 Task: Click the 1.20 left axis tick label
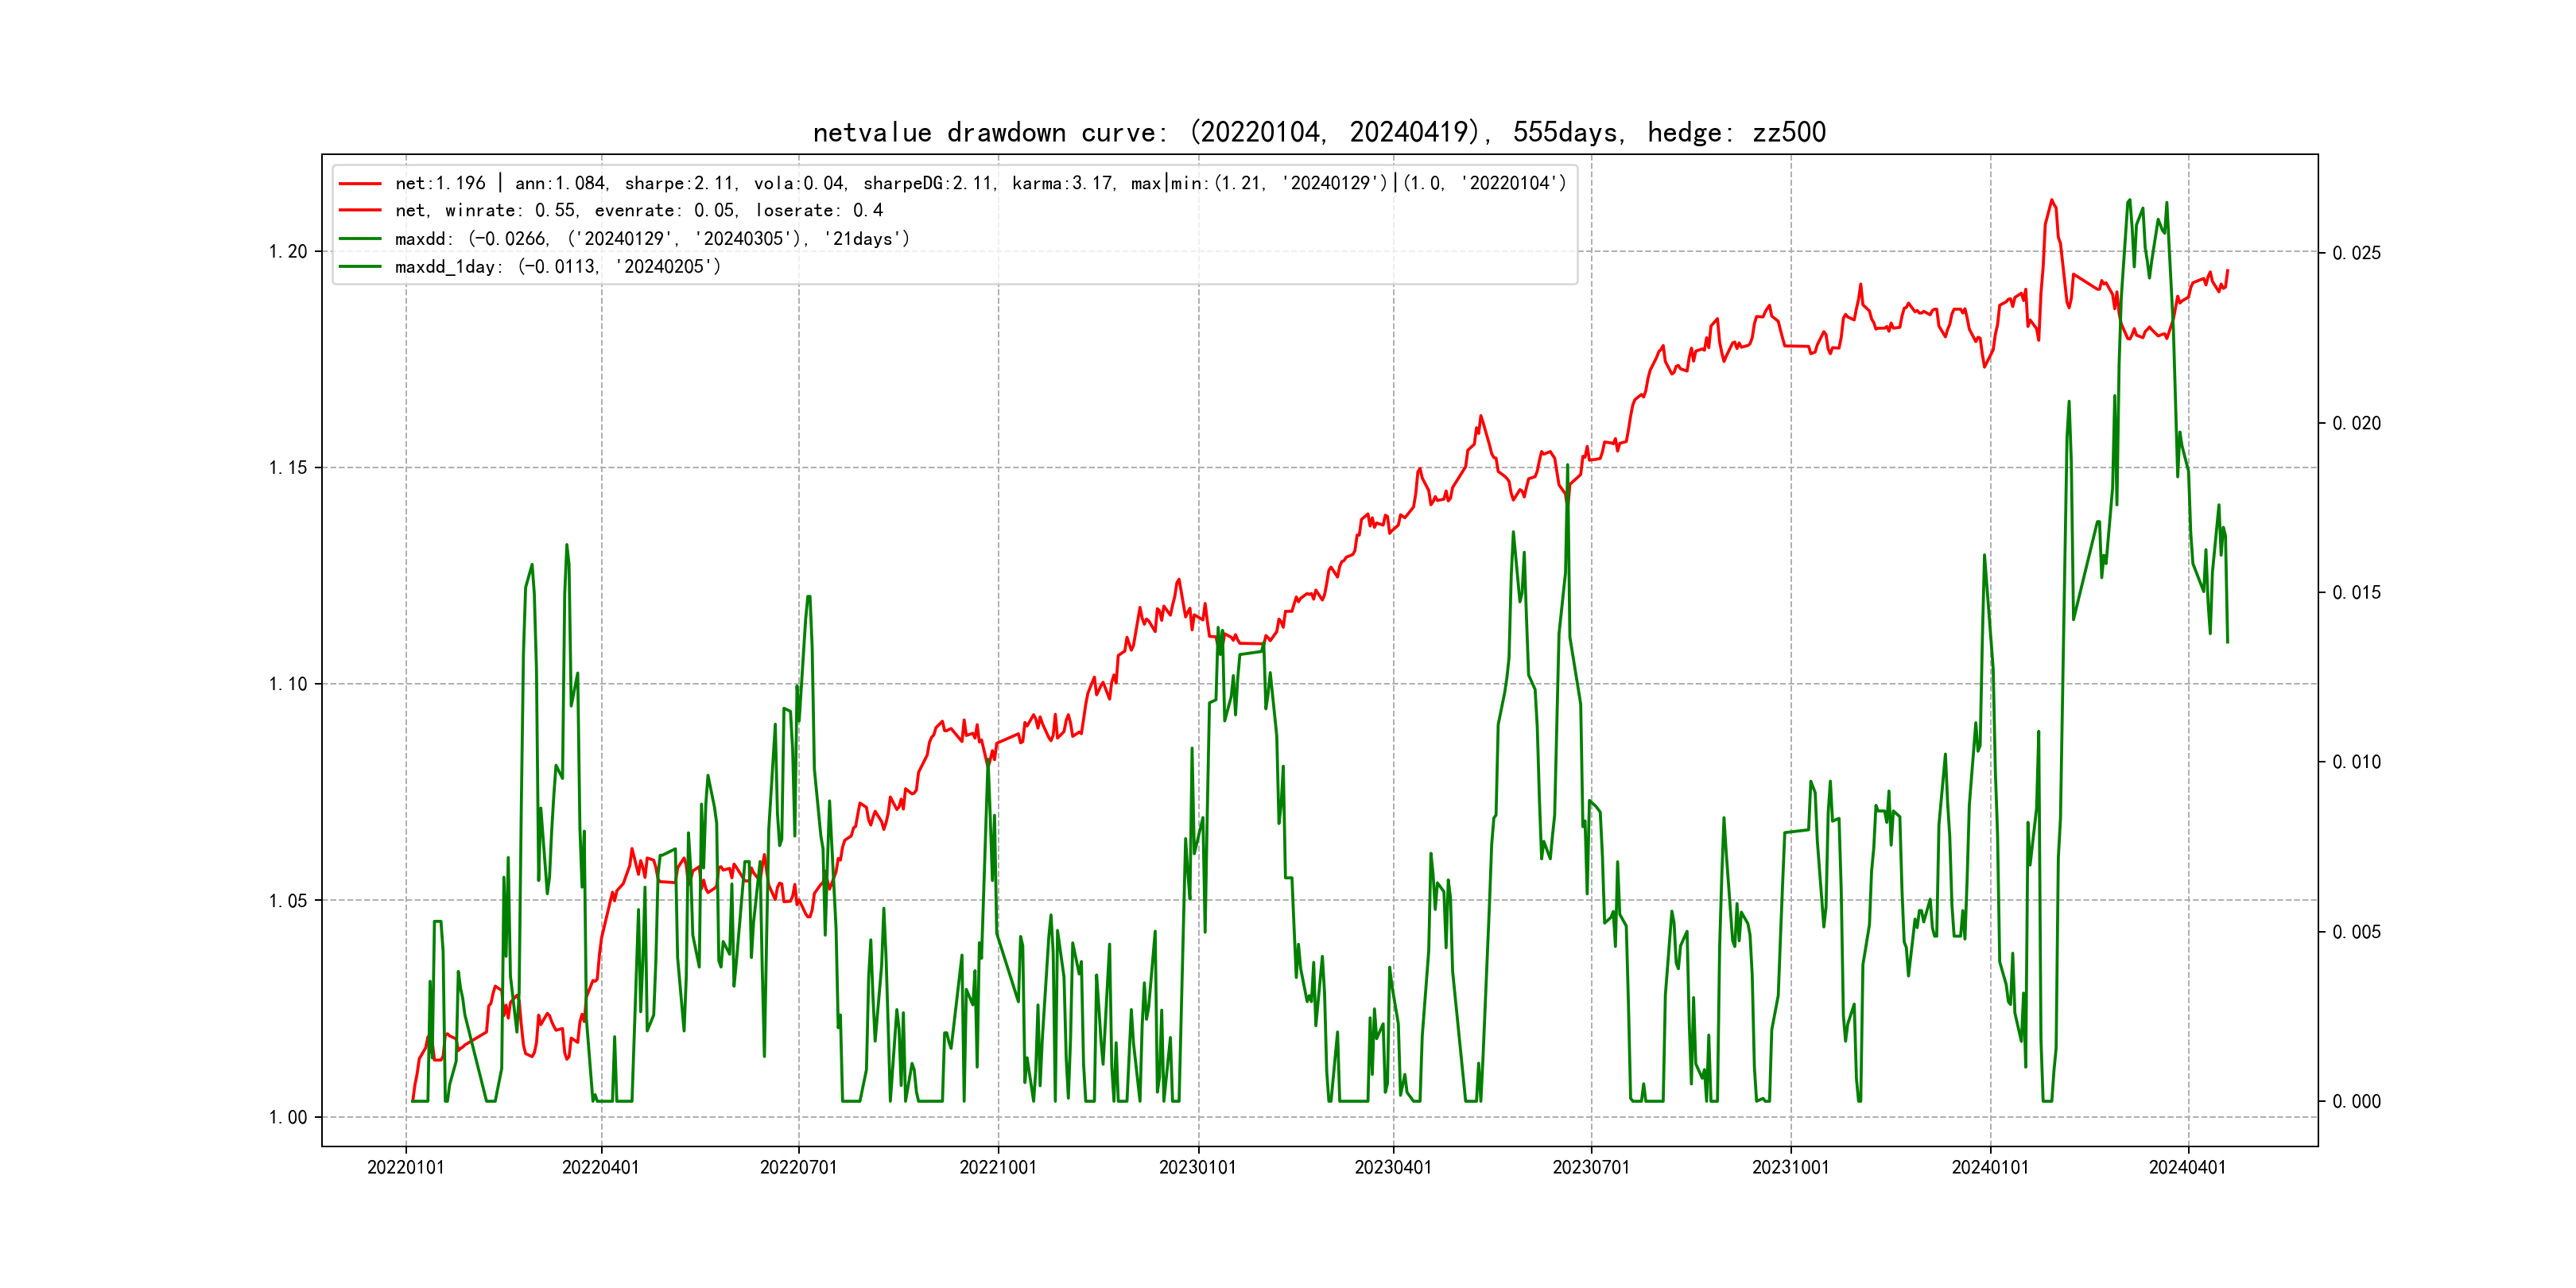tap(288, 252)
